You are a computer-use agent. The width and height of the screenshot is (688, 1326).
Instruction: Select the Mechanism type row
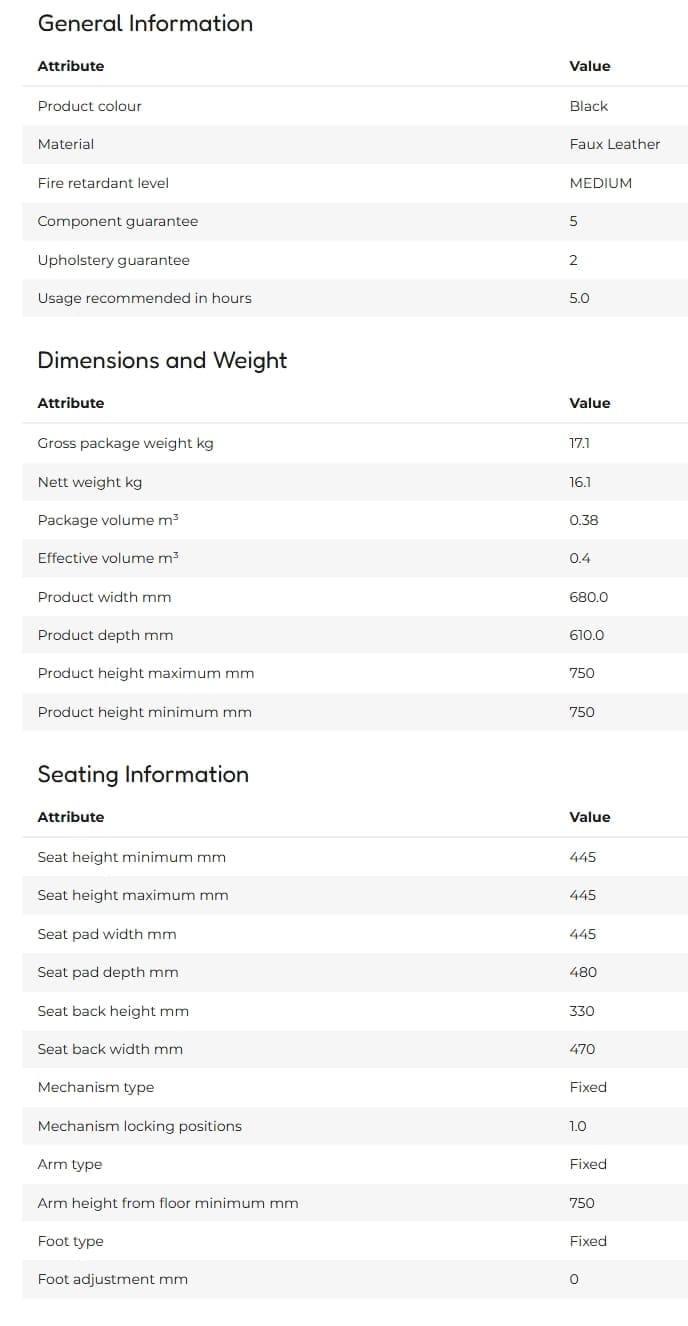click(x=355, y=1087)
